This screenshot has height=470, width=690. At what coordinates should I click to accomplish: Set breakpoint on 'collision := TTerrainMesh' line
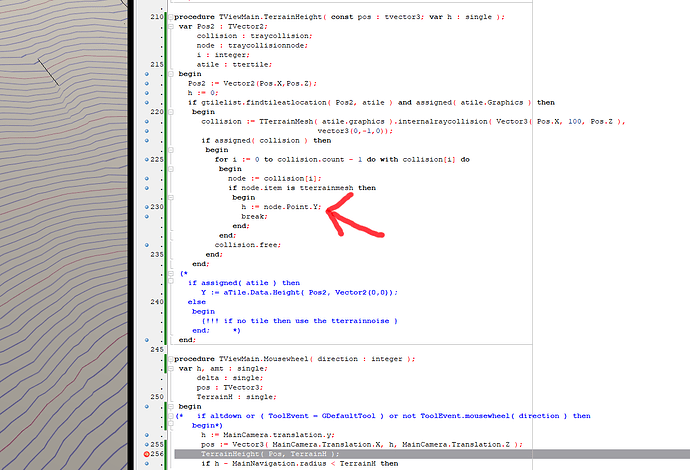tap(147, 121)
